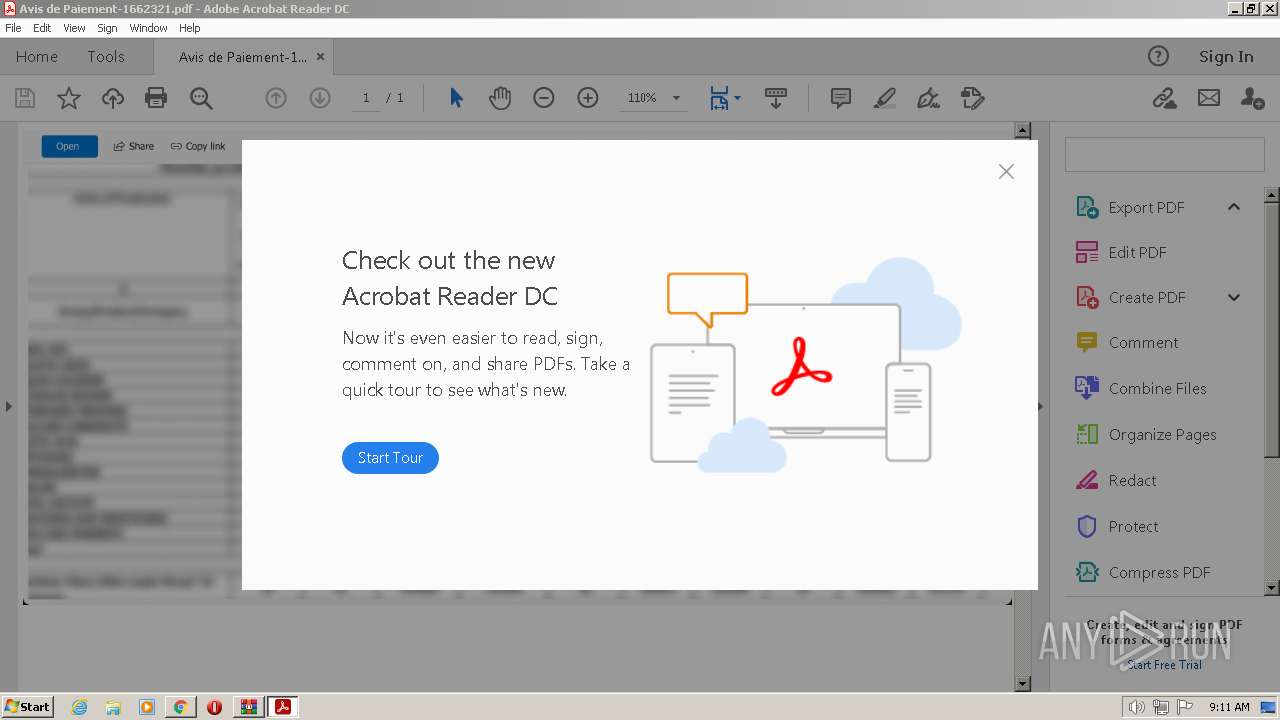This screenshot has height=720, width=1280.
Task: Open the Sign menu
Action: tap(107, 28)
